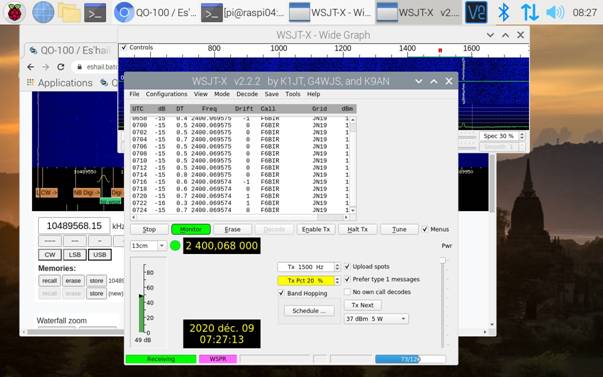
Task: Launch the web browser globe icon
Action: (43, 12)
